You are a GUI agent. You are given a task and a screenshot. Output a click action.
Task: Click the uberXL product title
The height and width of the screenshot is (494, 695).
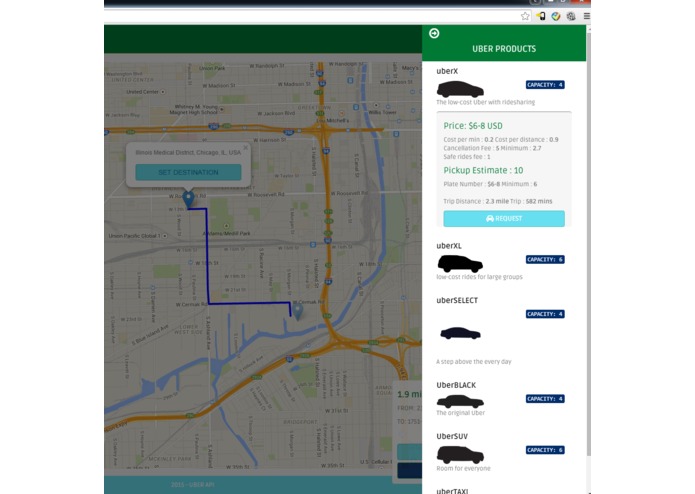(x=449, y=245)
